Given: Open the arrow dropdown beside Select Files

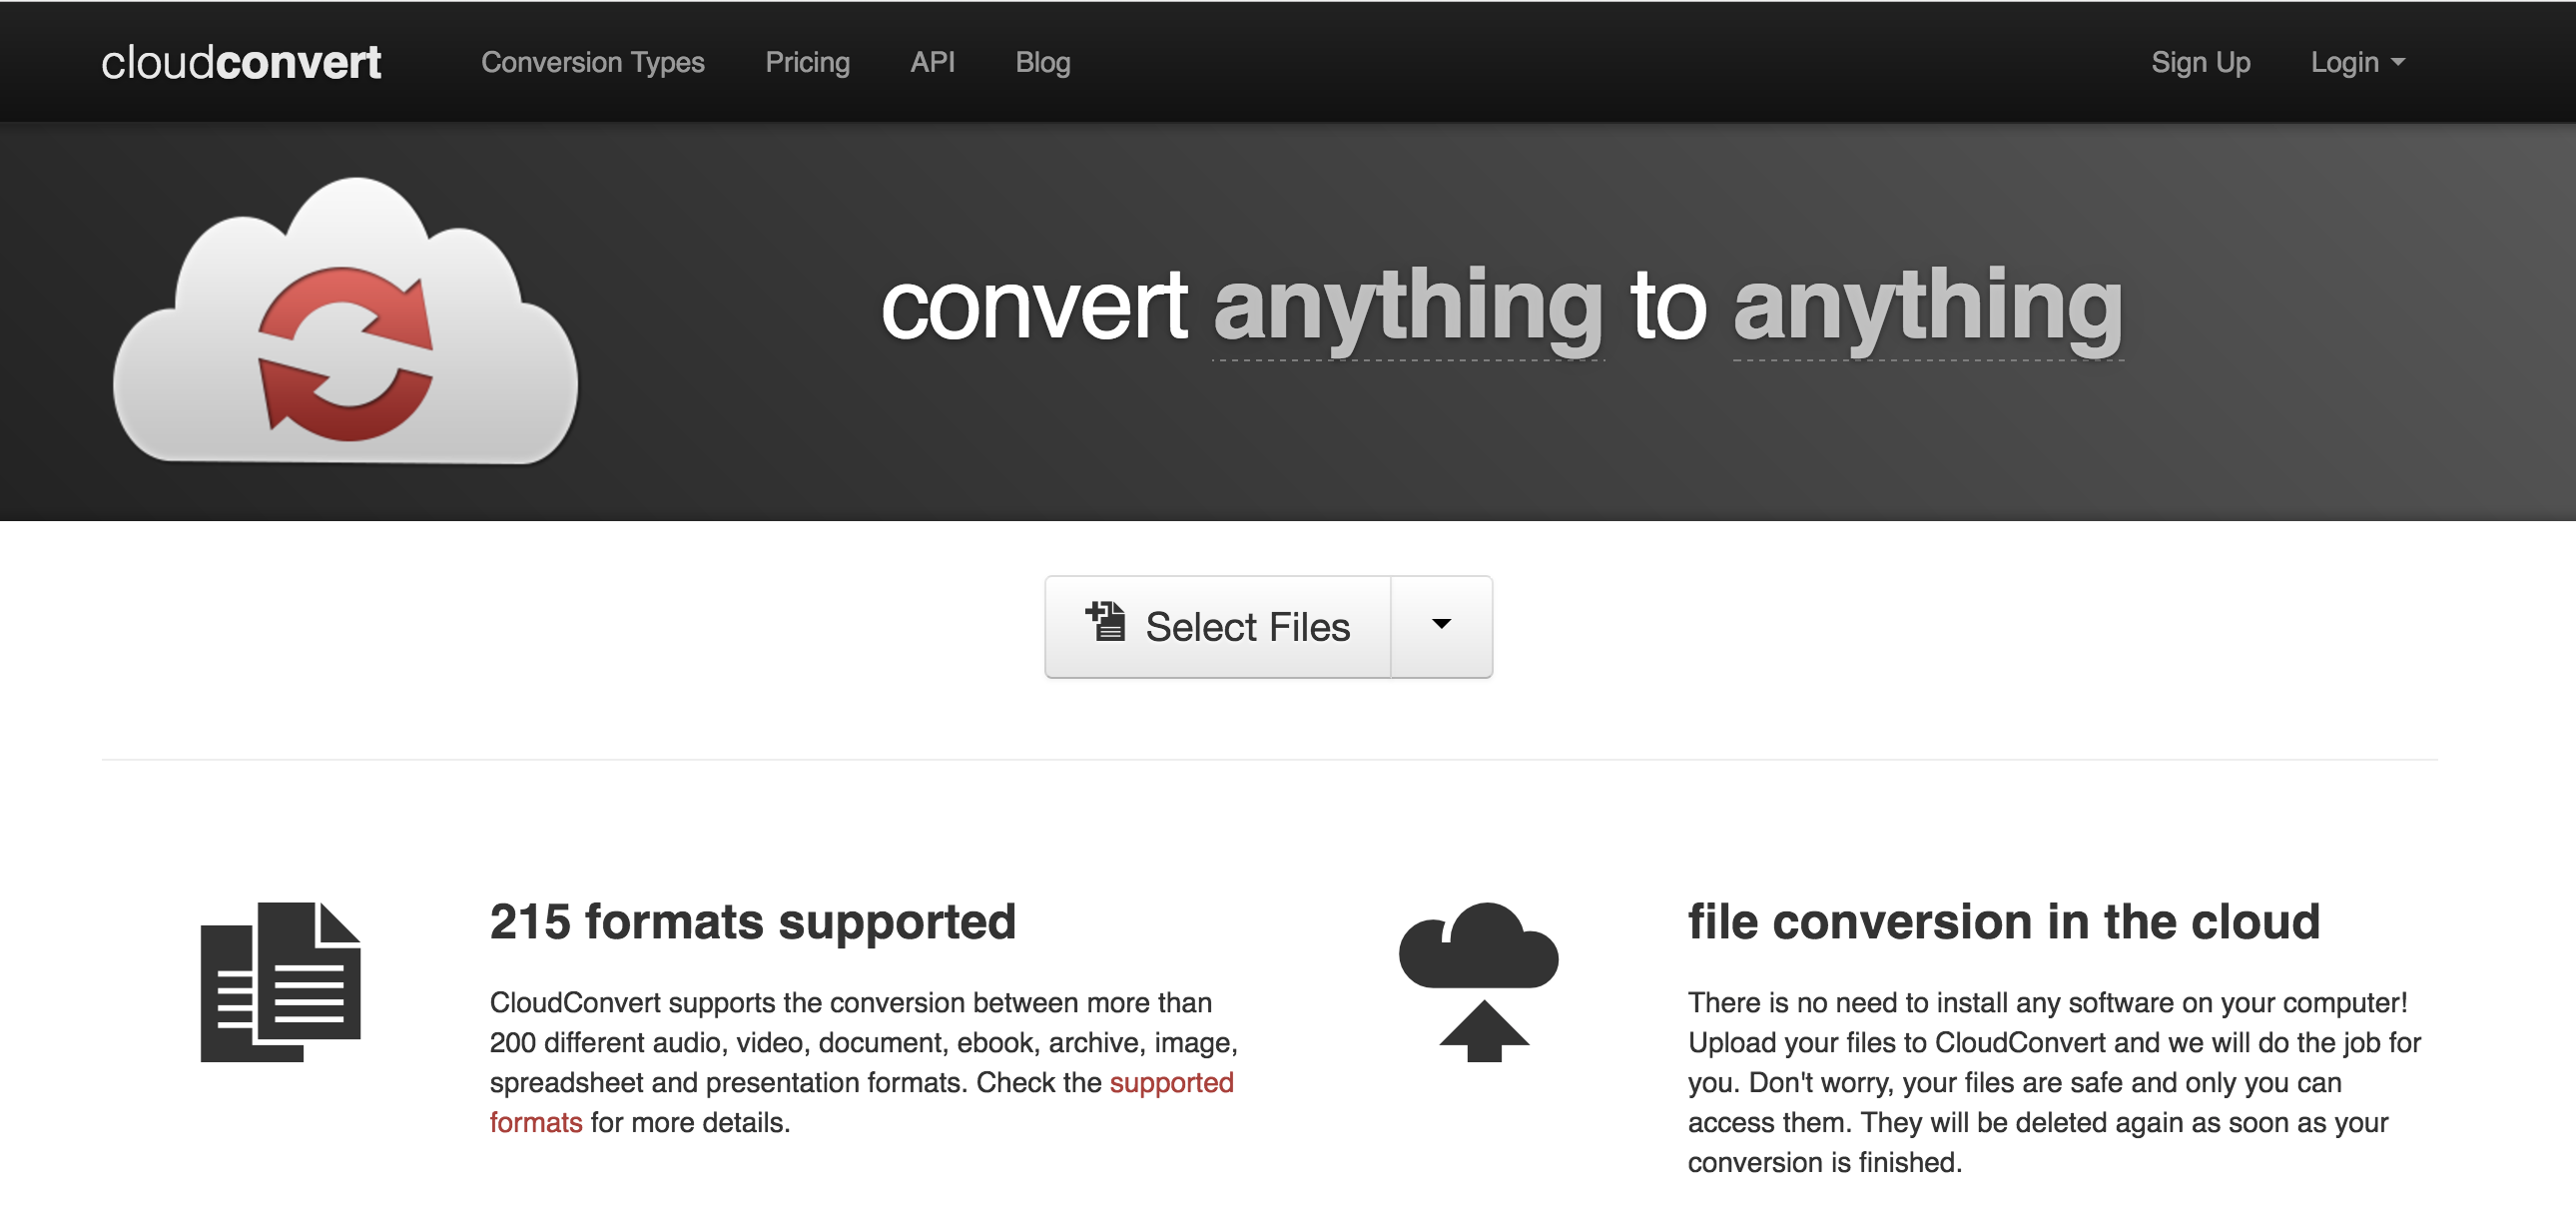Looking at the screenshot, I should (x=1441, y=627).
